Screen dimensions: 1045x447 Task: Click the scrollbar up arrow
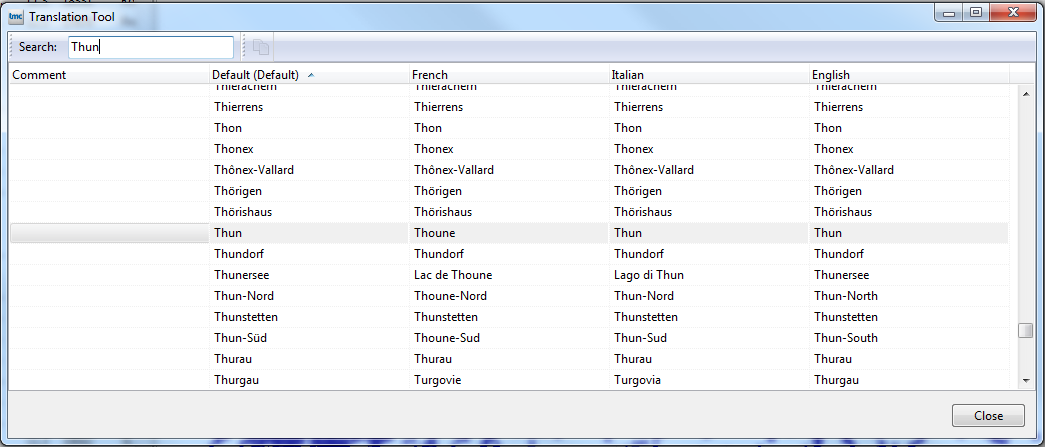point(1025,93)
